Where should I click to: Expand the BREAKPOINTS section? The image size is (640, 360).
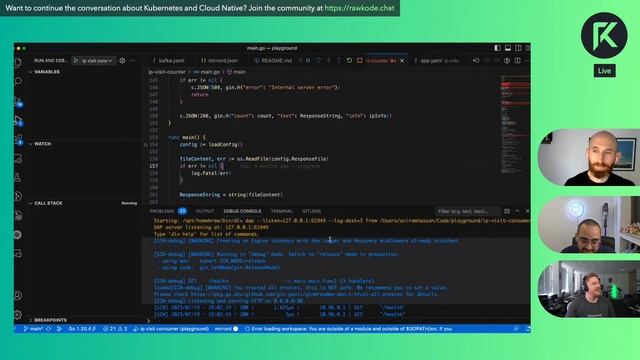tap(50, 320)
